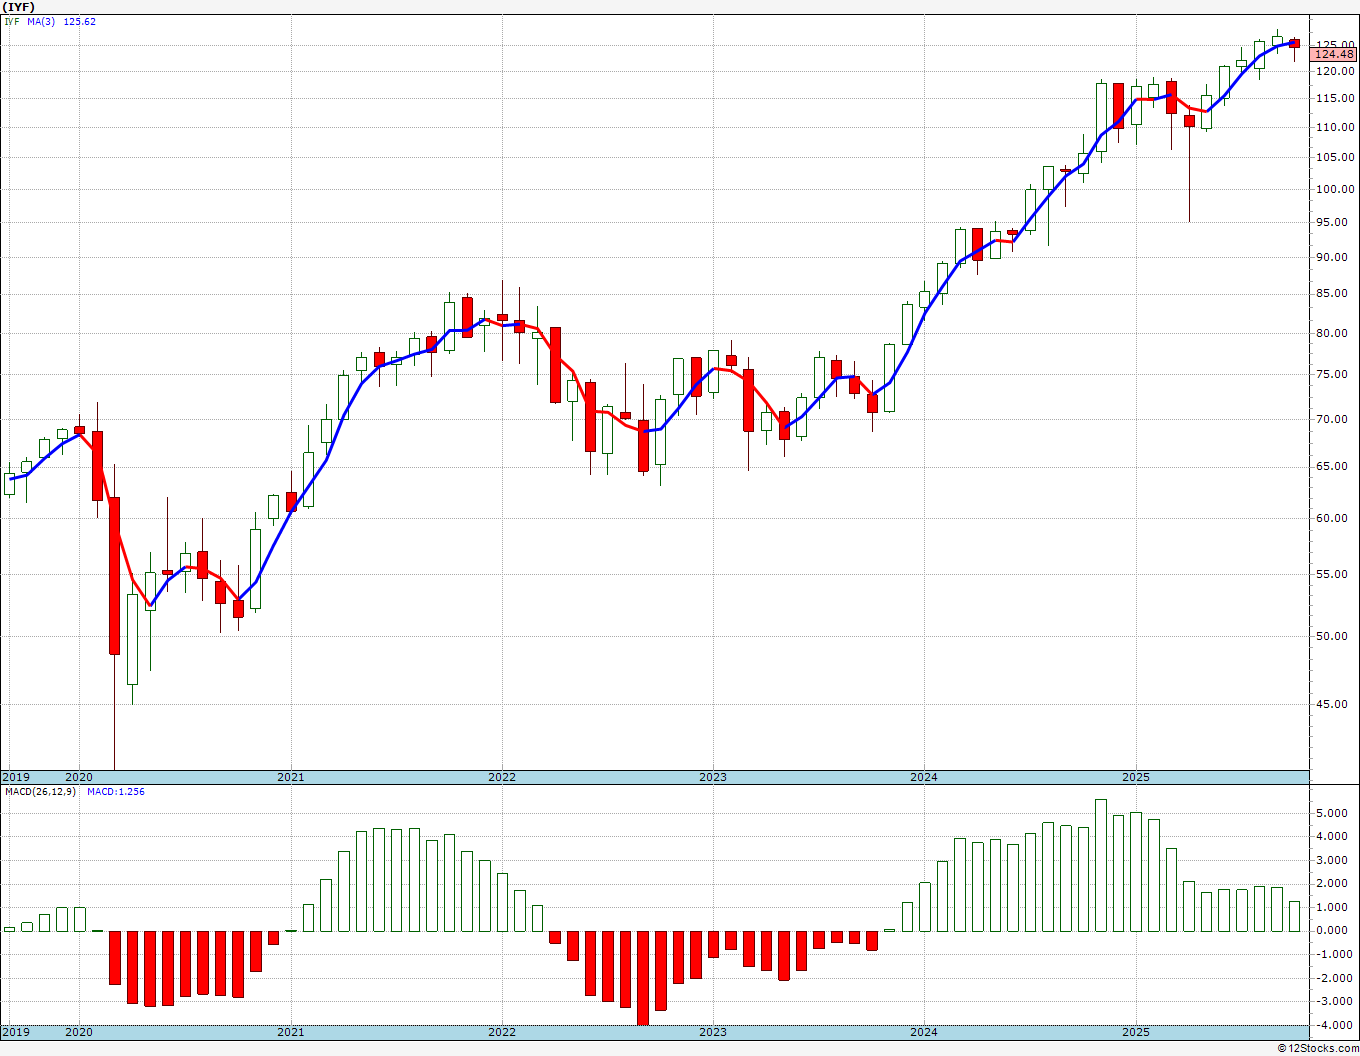
Task: Click the -3.000 MACD axis label
Action: coord(1333,1001)
